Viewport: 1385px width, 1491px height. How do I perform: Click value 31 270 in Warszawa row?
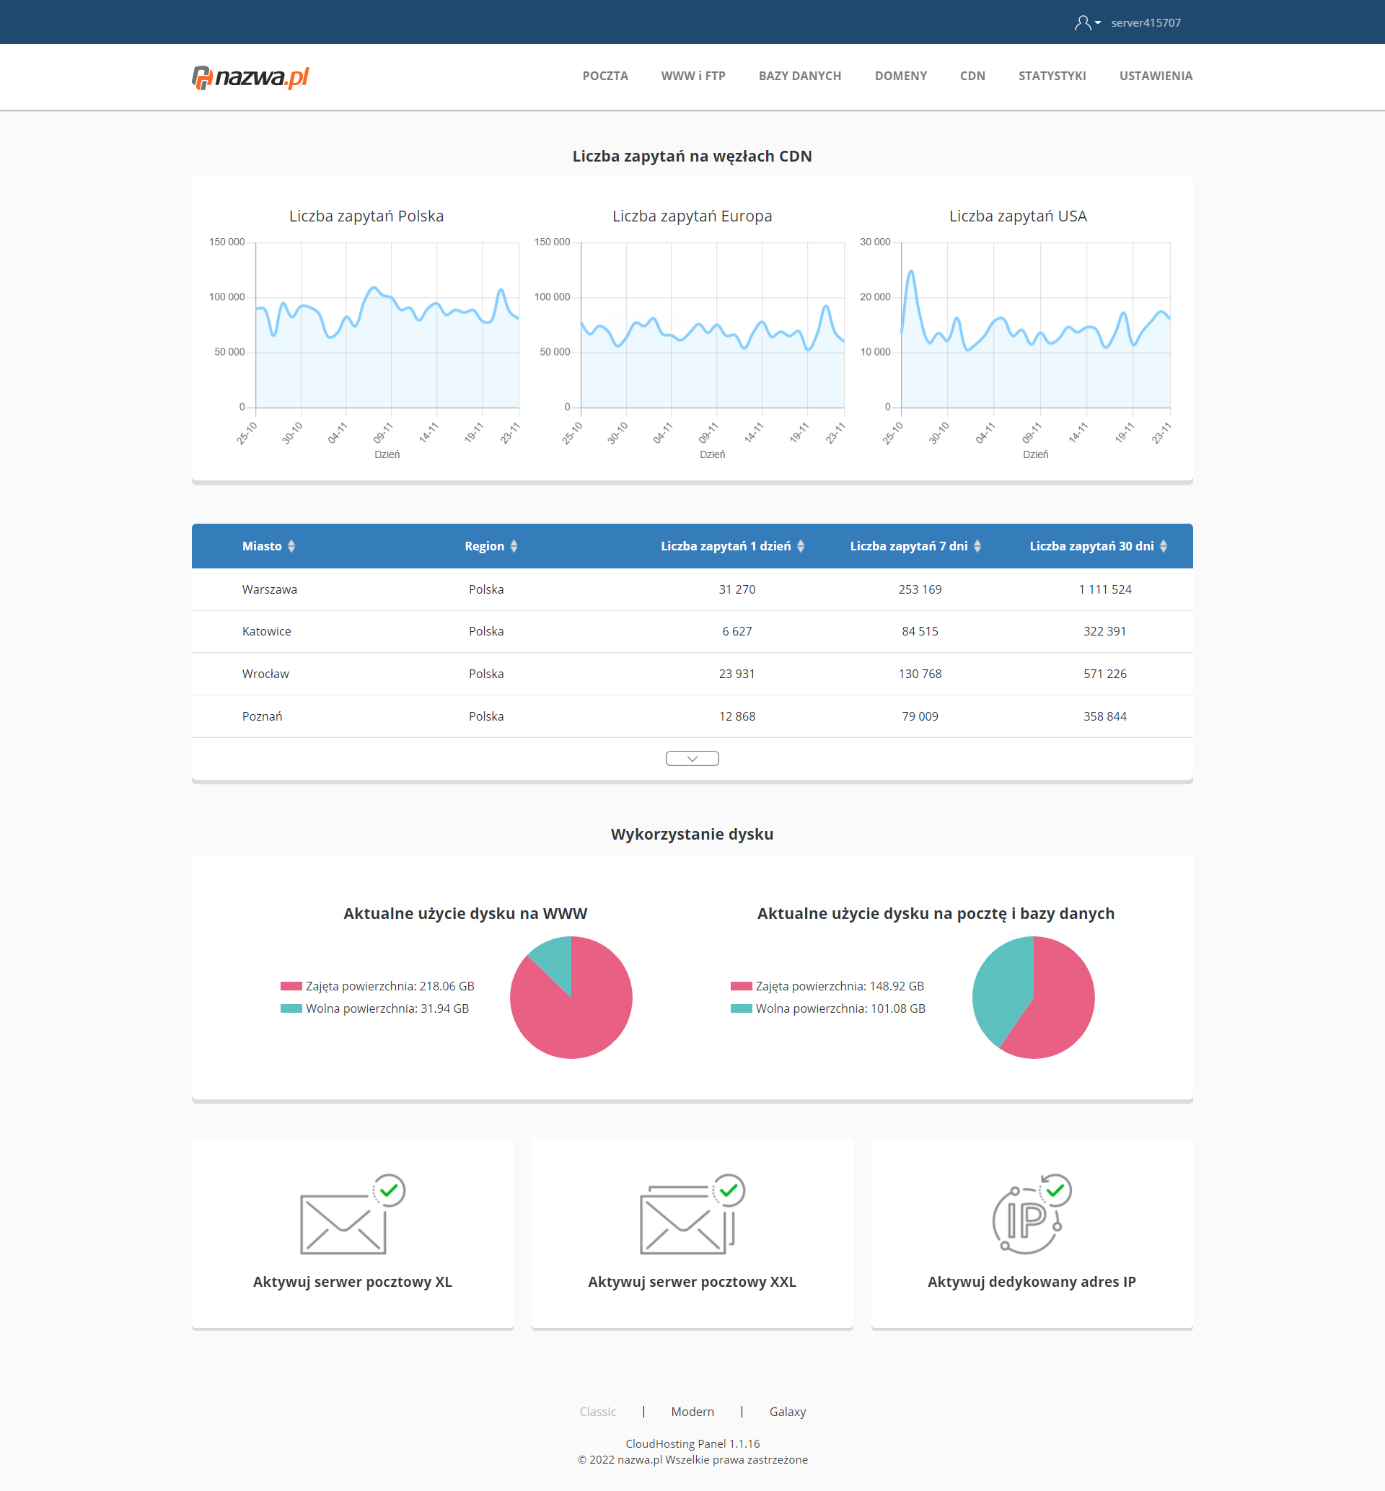[737, 590]
